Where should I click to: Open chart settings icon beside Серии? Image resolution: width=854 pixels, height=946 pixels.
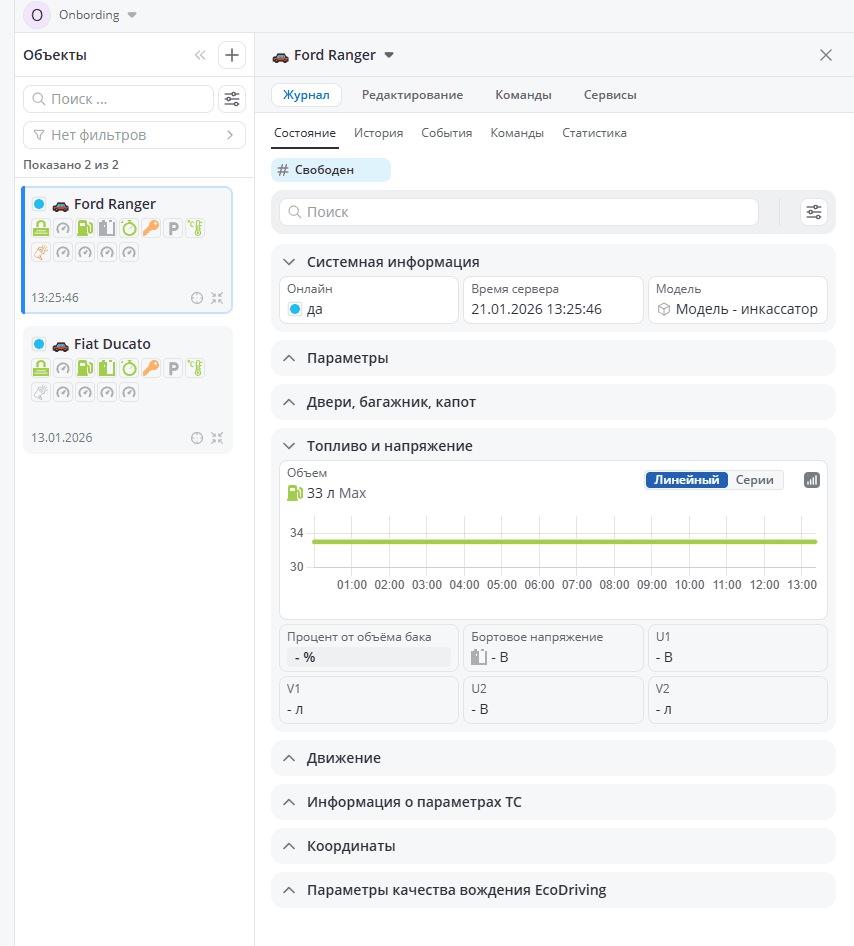pyautogui.click(x=812, y=480)
